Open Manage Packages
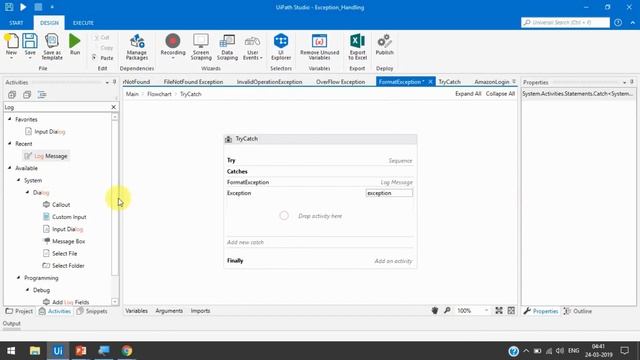 (137, 47)
